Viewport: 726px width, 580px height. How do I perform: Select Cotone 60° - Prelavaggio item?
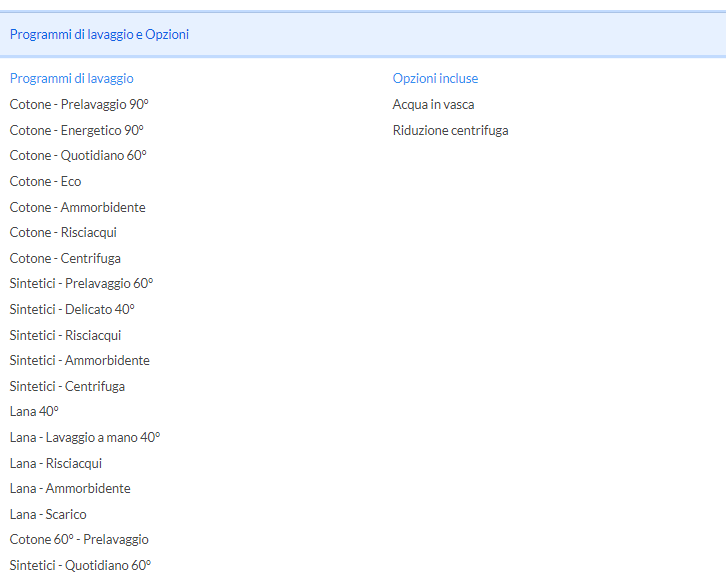click(79, 540)
